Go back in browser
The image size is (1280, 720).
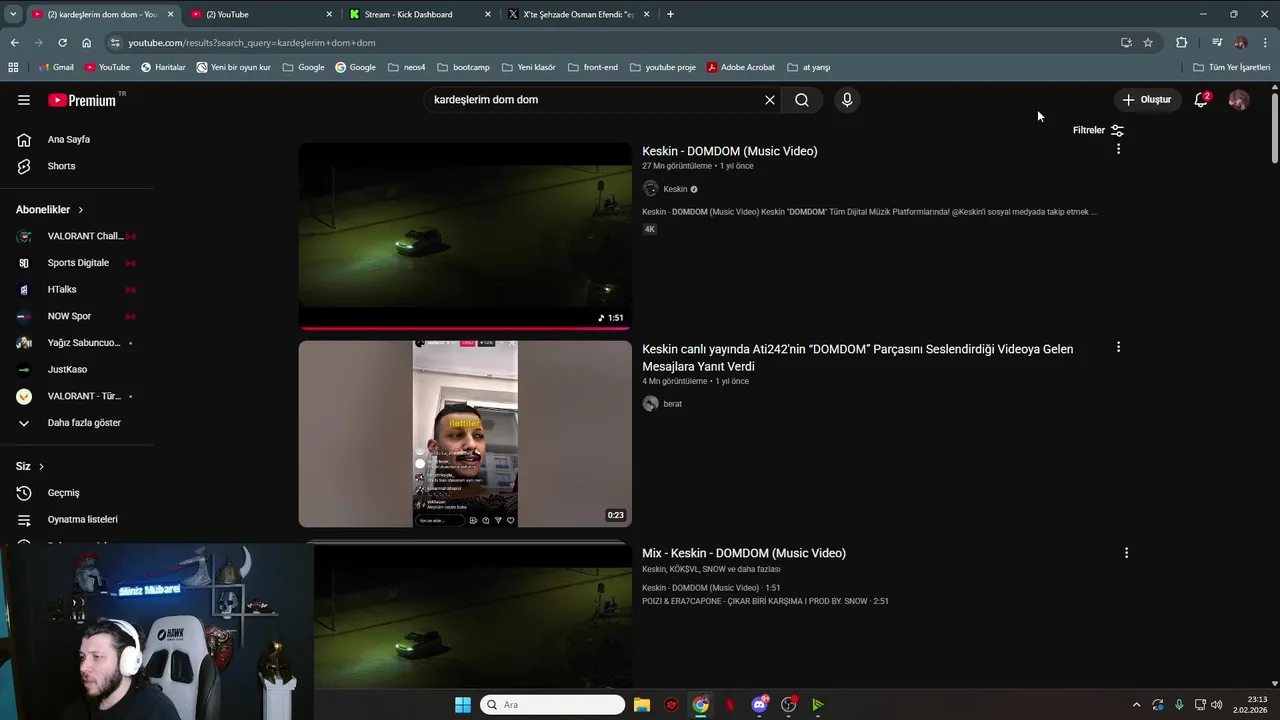(x=14, y=43)
